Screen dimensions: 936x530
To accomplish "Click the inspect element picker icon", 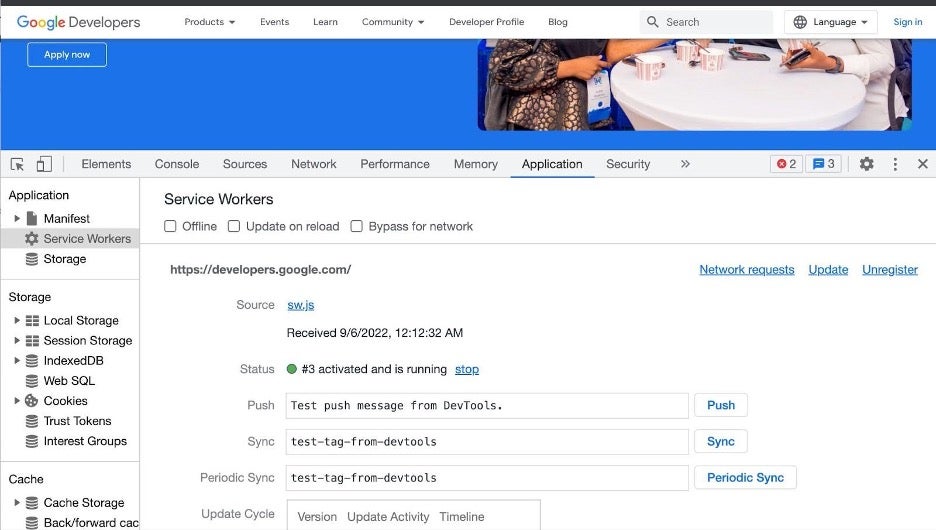I will [17, 164].
